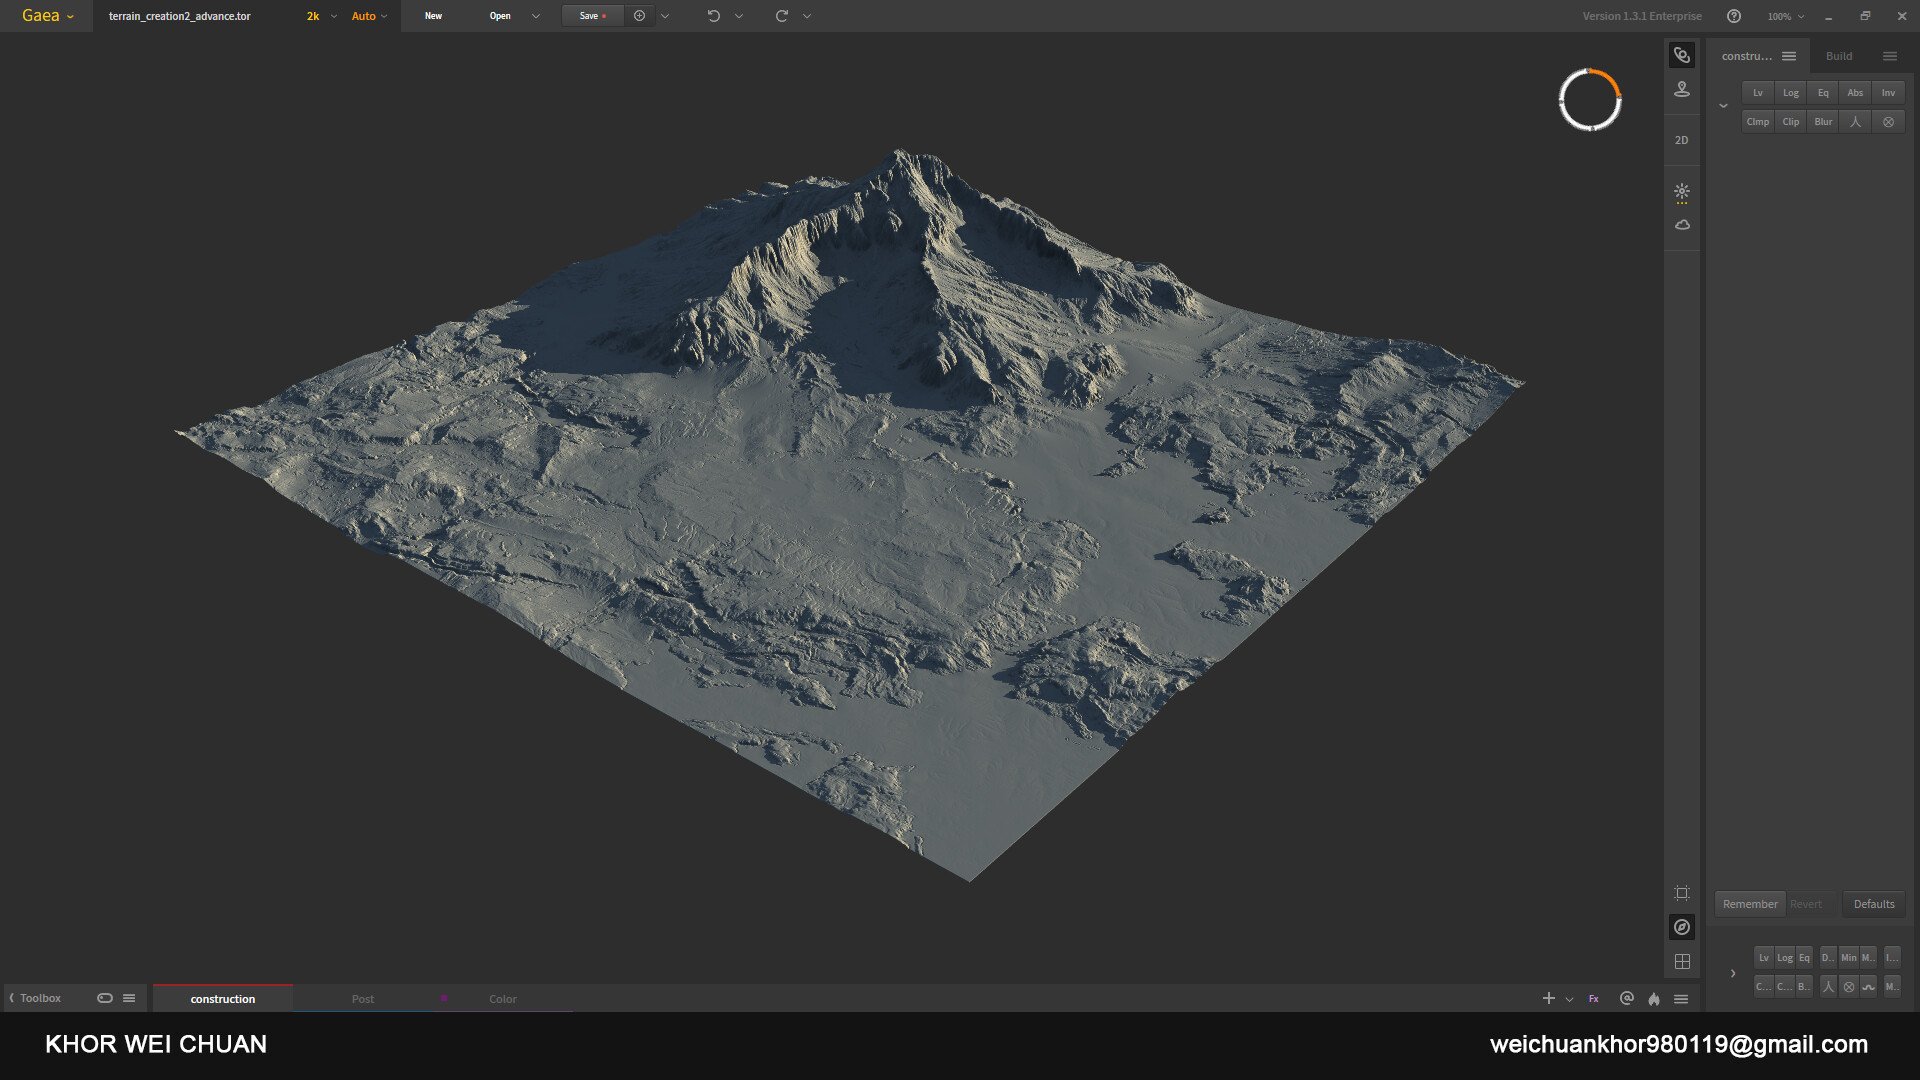Click the Defaults button
The width and height of the screenshot is (1920, 1080).
coord(1873,904)
